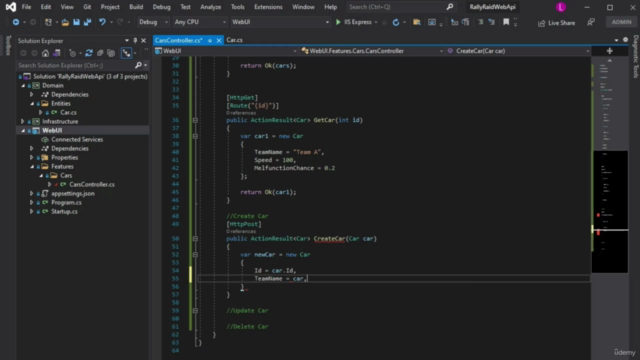This screenshot has height=360, width=640.
Task: Select the Properties folder
Action: coord(64,158)
